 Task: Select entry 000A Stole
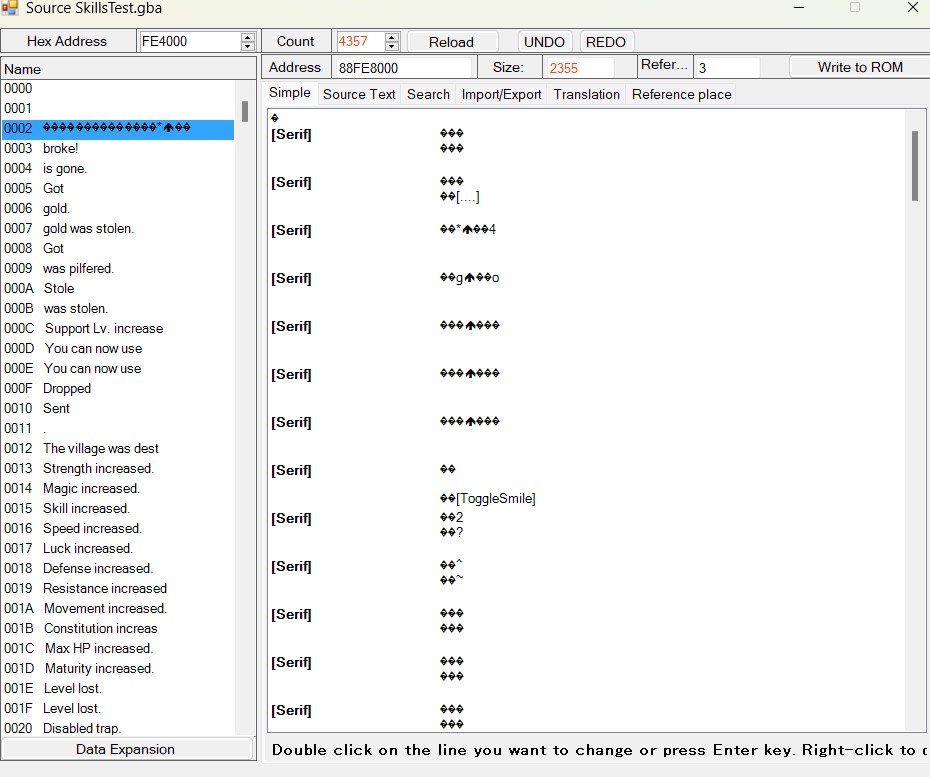[118, 288]
